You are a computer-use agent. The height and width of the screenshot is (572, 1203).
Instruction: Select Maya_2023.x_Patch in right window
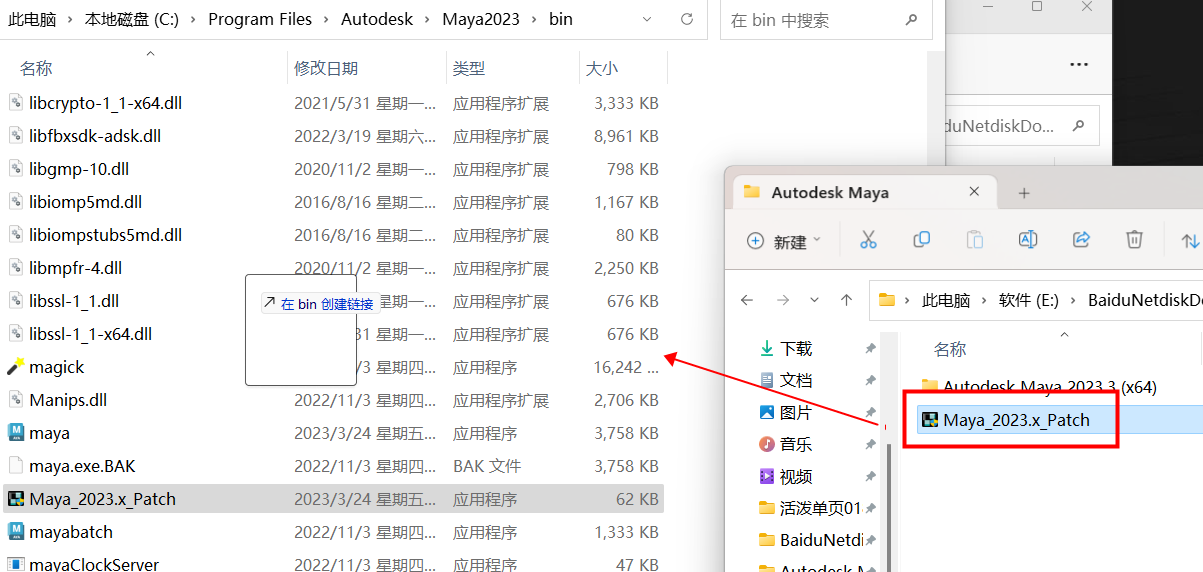pos(1016,420)
